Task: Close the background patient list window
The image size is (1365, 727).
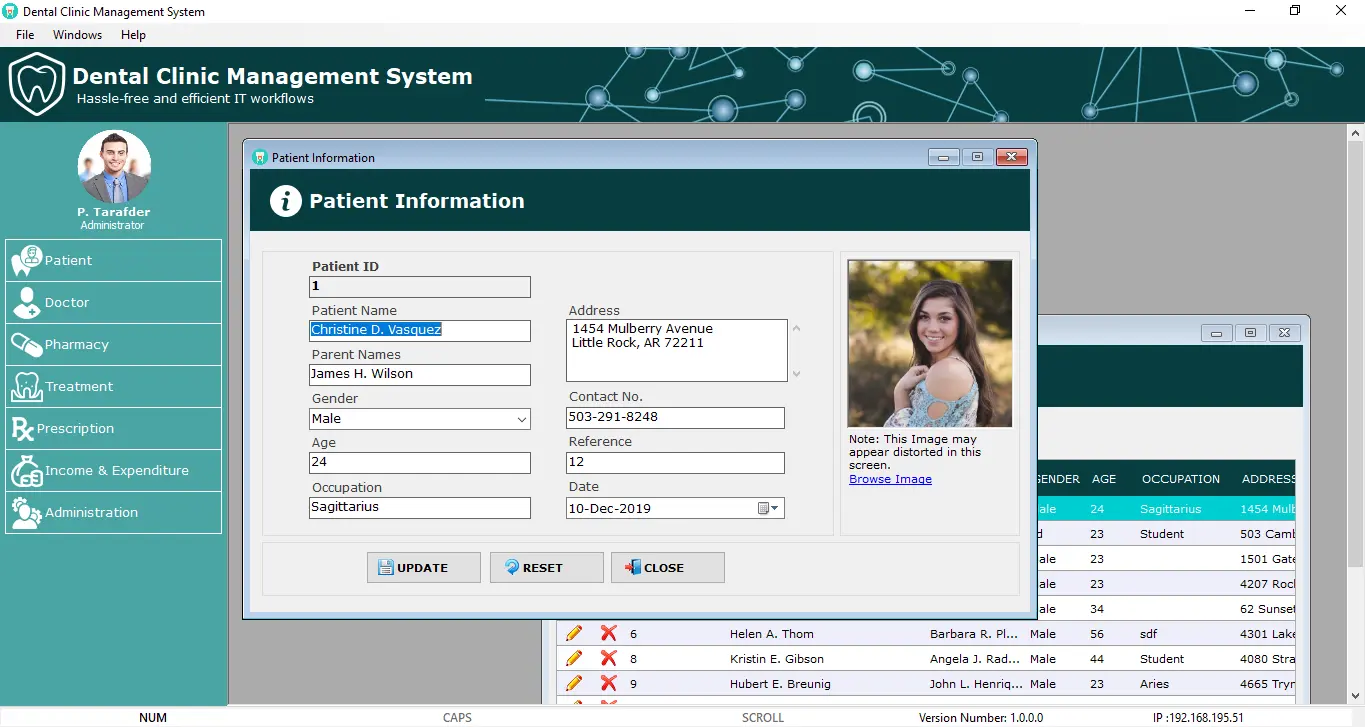Action: [1285, 333]
